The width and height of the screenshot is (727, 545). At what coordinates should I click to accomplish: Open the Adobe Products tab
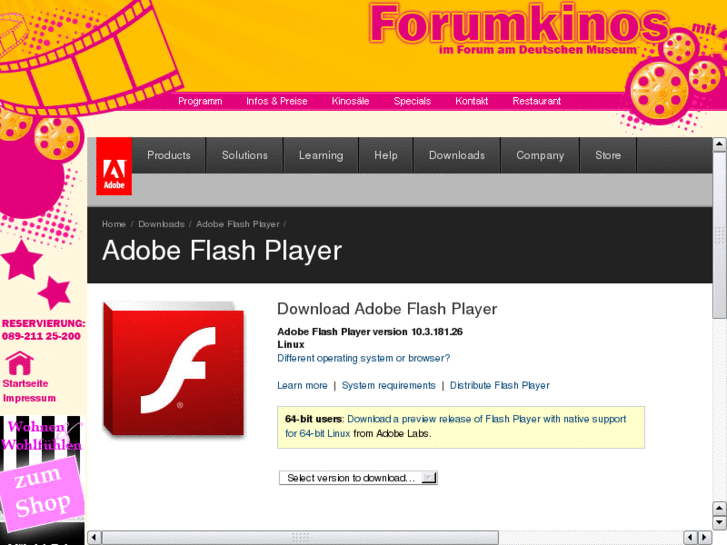click(x=169, y=155)
